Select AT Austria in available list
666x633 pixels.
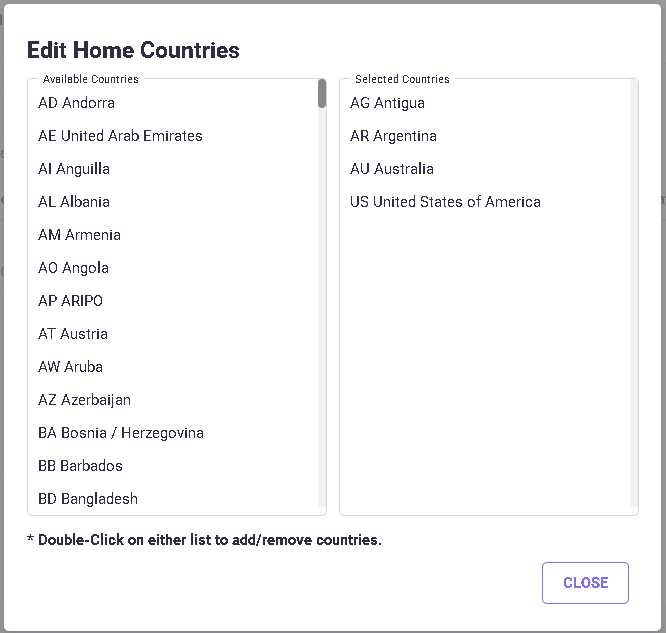(73, 334)
